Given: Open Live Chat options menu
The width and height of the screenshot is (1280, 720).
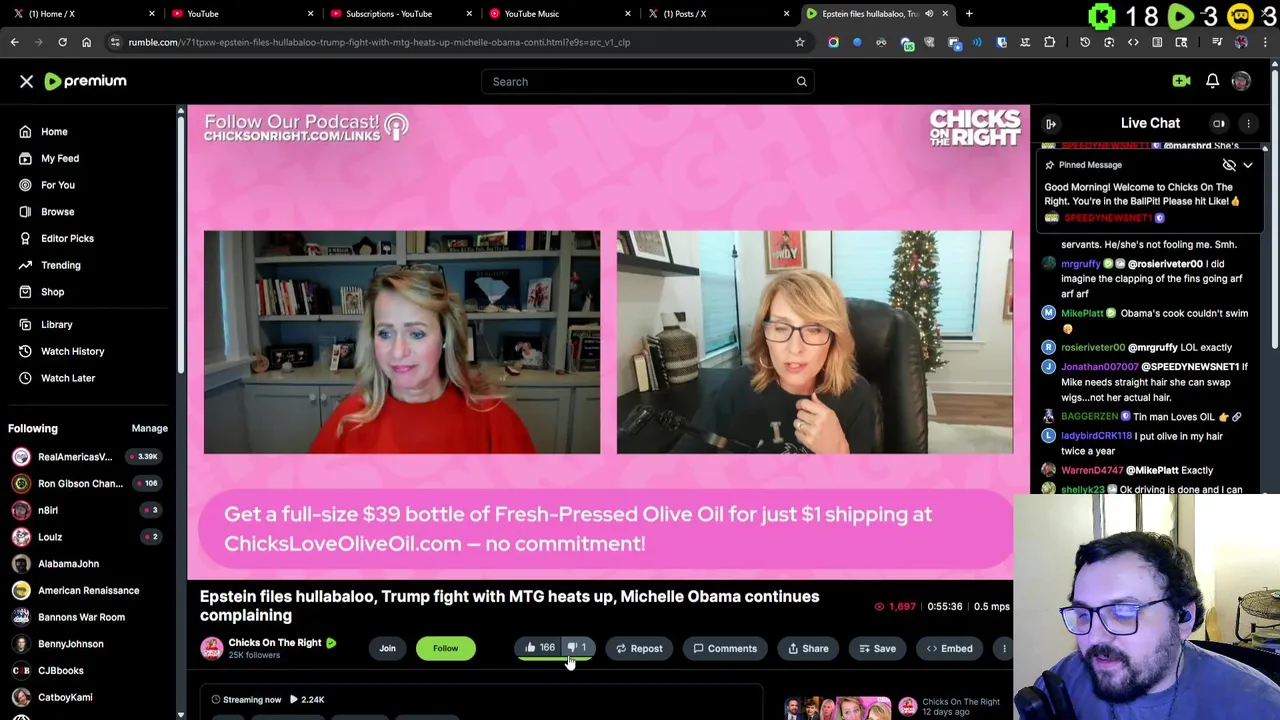Looking at the screenshot, I should click(x=1248, y=123).
